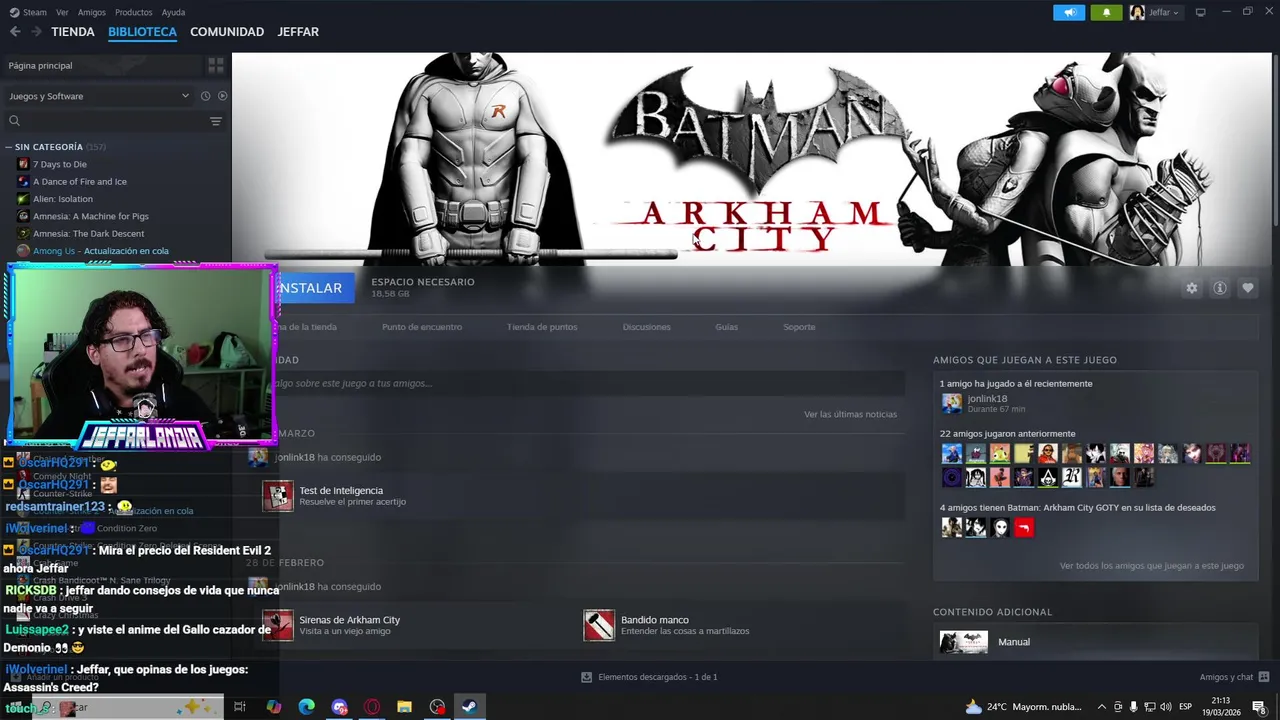1280x720 pixels.
Task: Open weather widget showing 24°C
Action: (1024, 707)
